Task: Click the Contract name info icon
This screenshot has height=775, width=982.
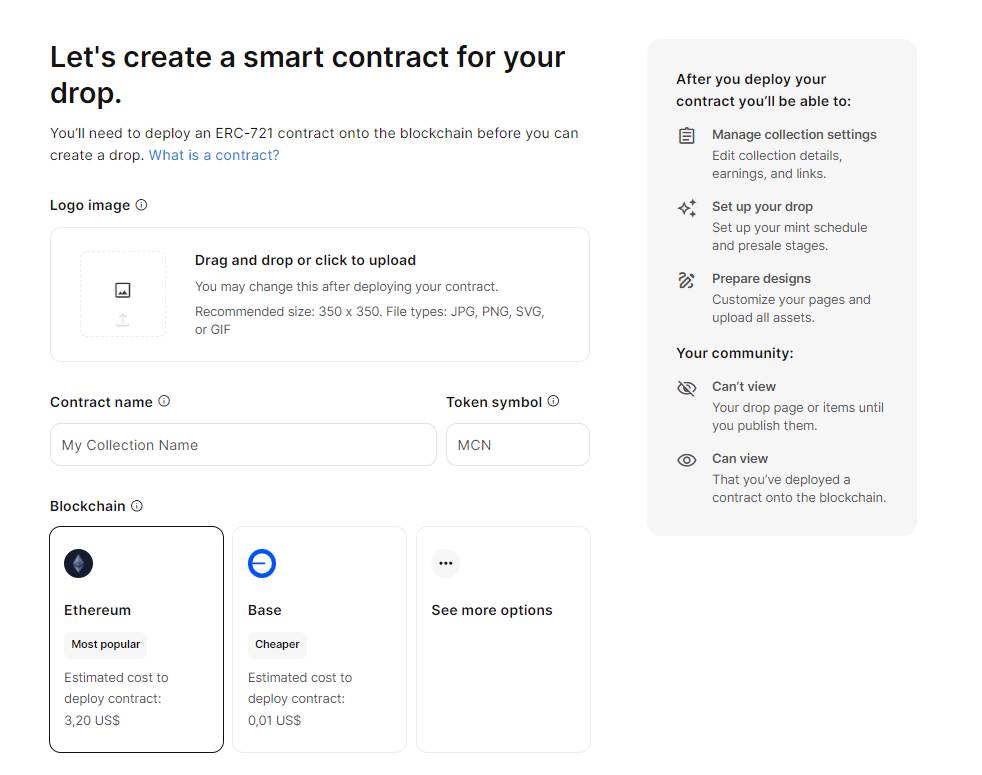Action: click(164, 401)
